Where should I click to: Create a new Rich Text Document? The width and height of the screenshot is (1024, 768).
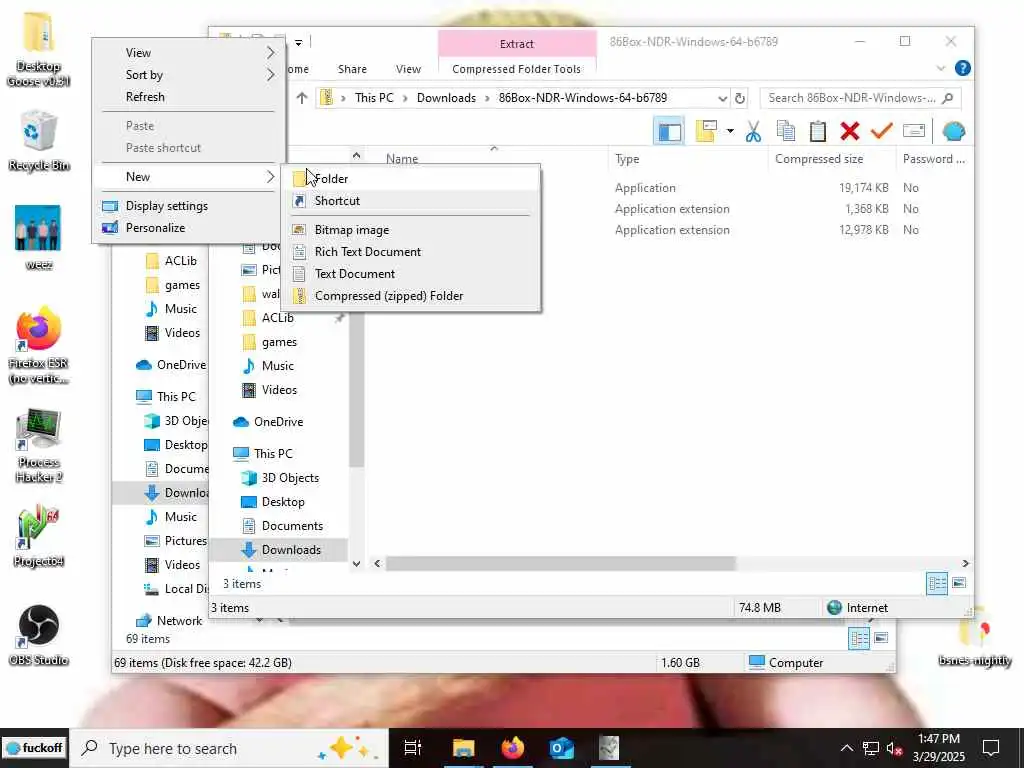tap(411, 252)
